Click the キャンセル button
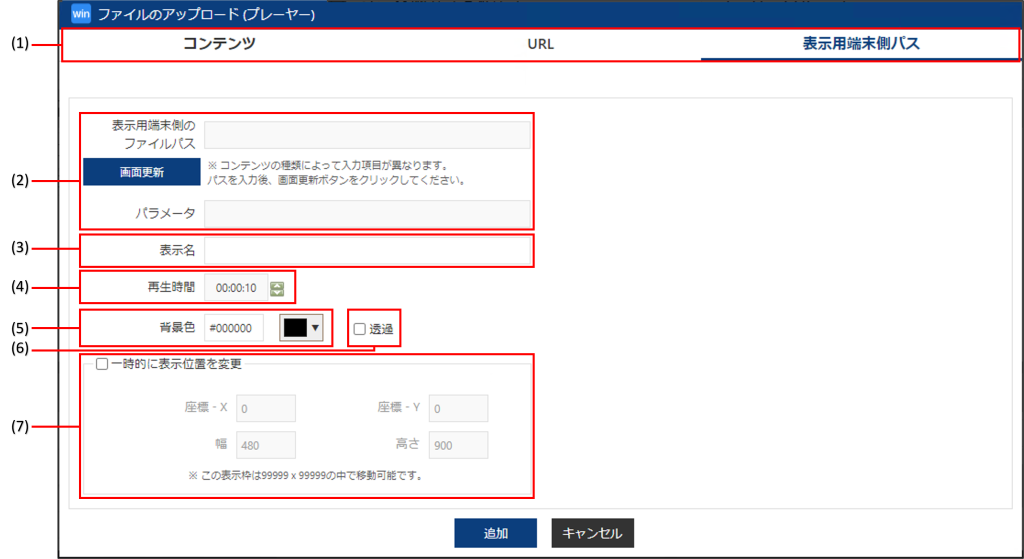Screen dimensions: 1024x559 [592, 534]
